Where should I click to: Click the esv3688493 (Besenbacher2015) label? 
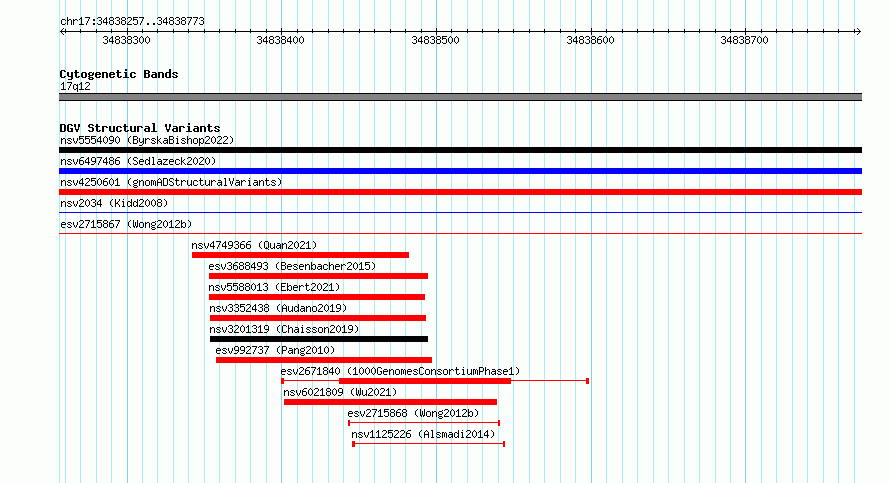coord(292,266)
